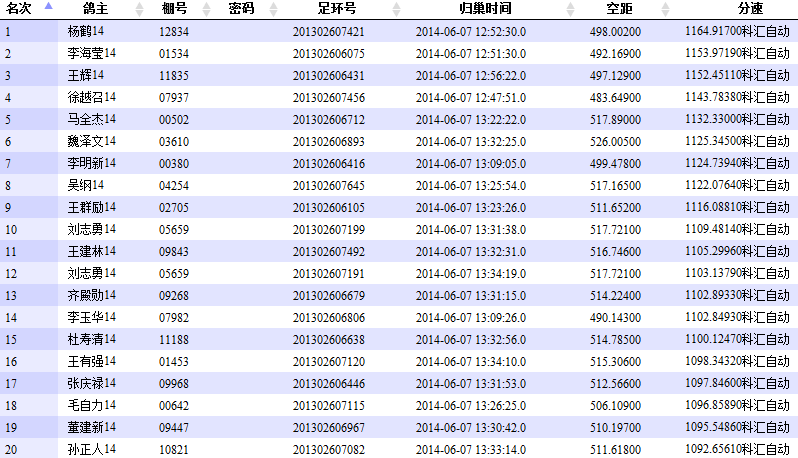Select rank cell number 13
This screenshot has height=458, width=798.
tap(12, 295)
